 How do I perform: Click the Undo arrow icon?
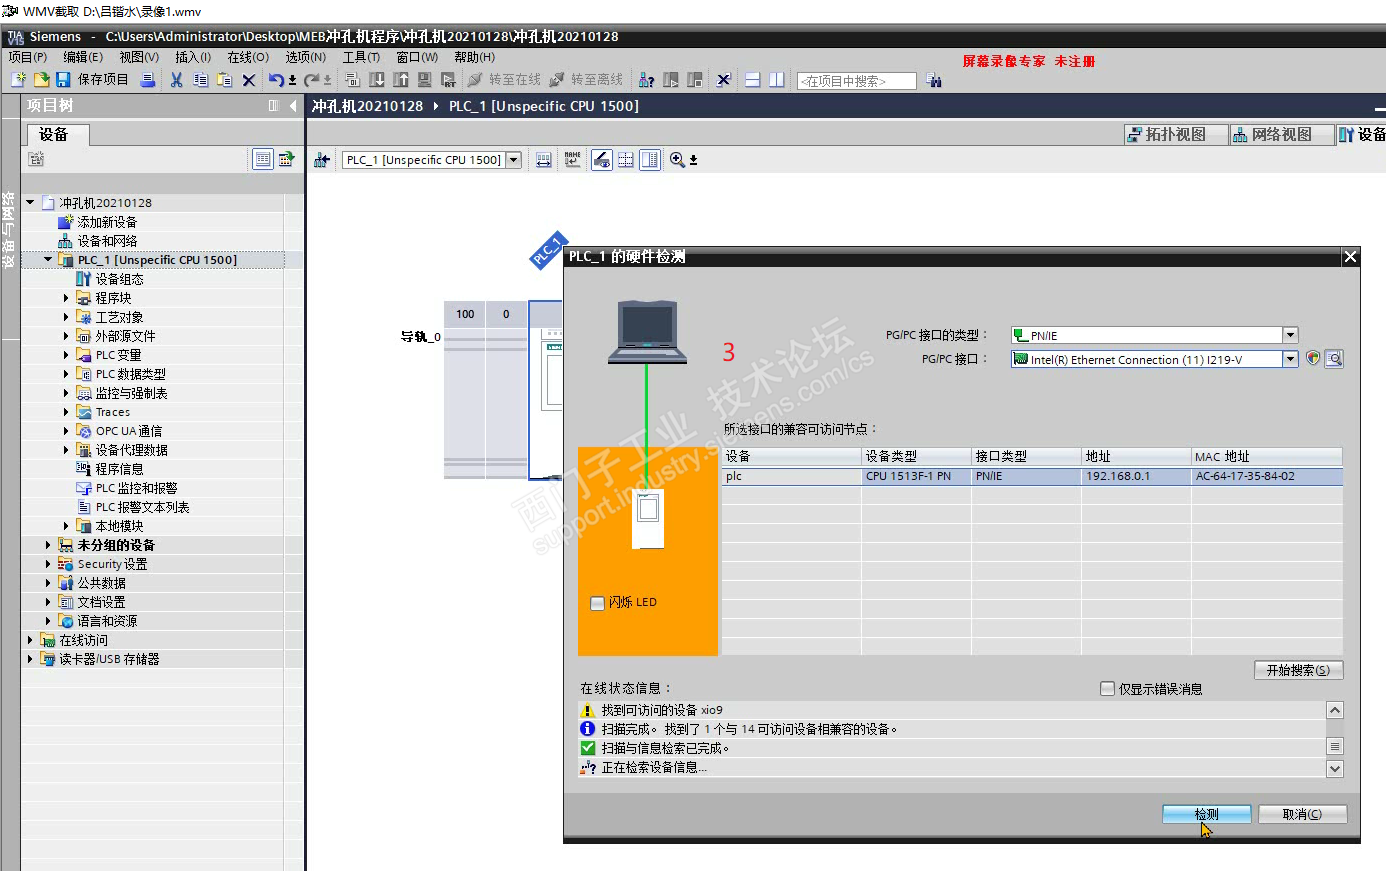point(276,80)
